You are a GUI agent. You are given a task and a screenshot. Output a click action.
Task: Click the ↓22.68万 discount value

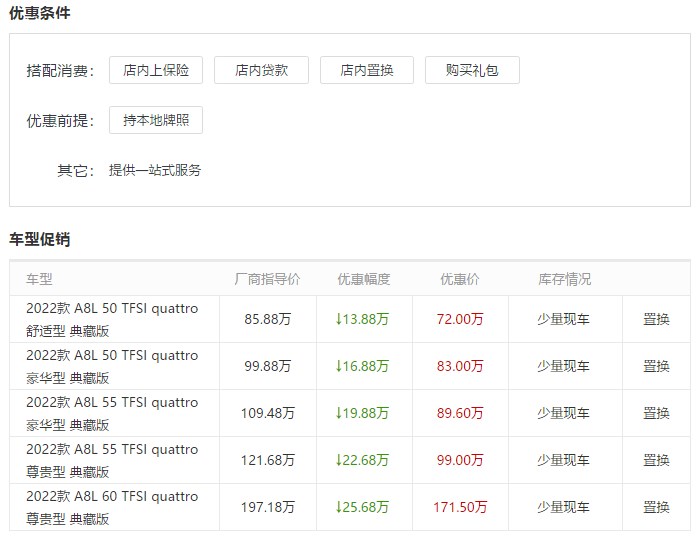click(362, 460)
